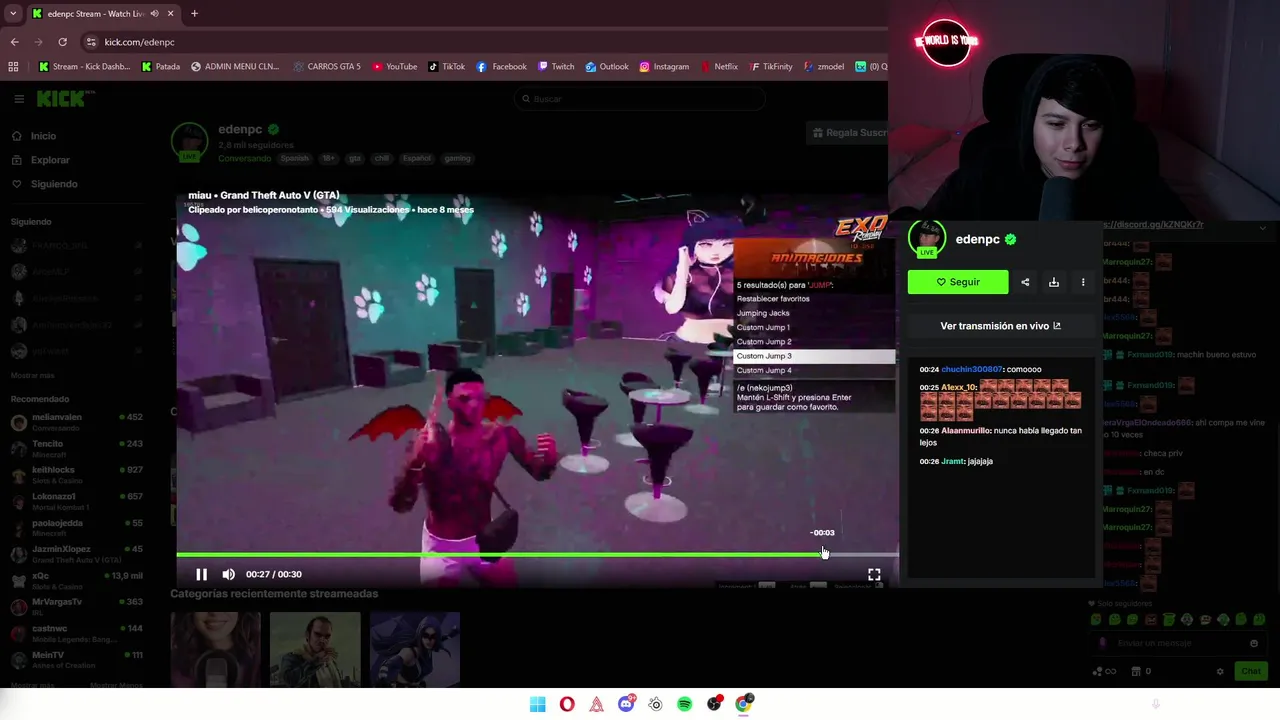Image resolution: width=1280 pixels, height=720 pixels.
Task: Open recommended channel Lokonazo1
Action: click(x=76, y=501)
